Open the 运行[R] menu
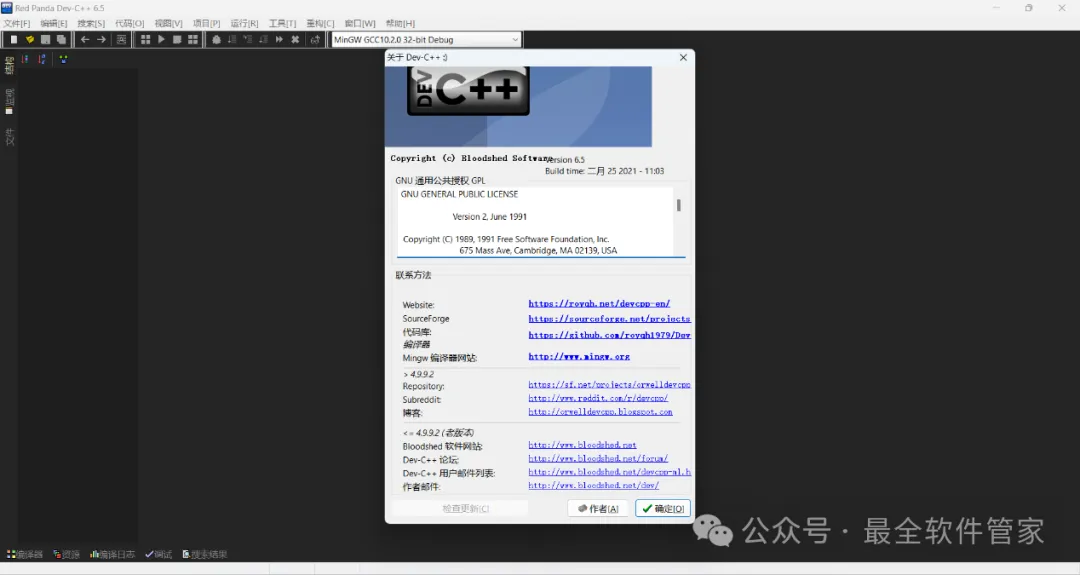This screenshot has width=1080, height=575. tap(244, 23)
